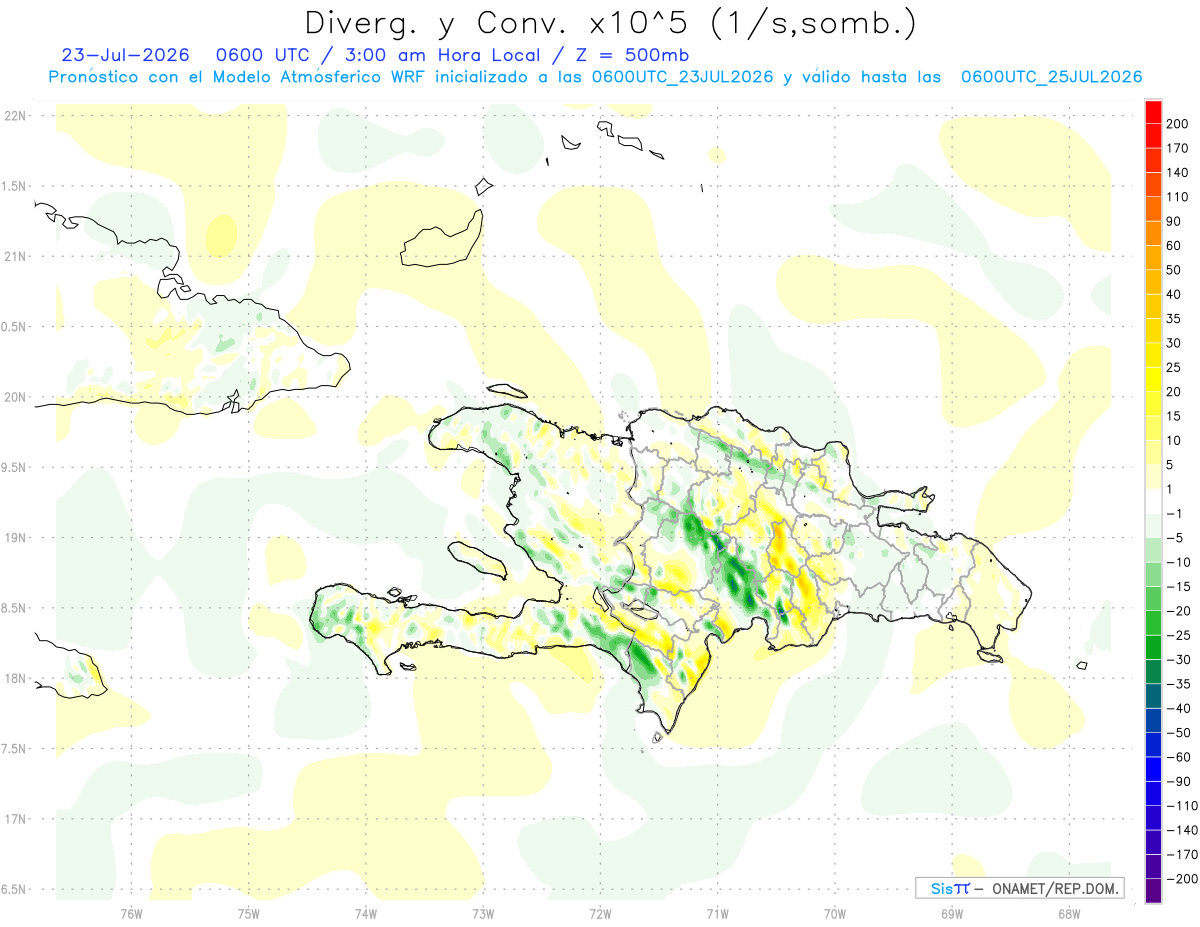Viewport: 1200px width, 927px height.
Task: Click the longitude label '69W'
Action: click(x=952, y=915)
